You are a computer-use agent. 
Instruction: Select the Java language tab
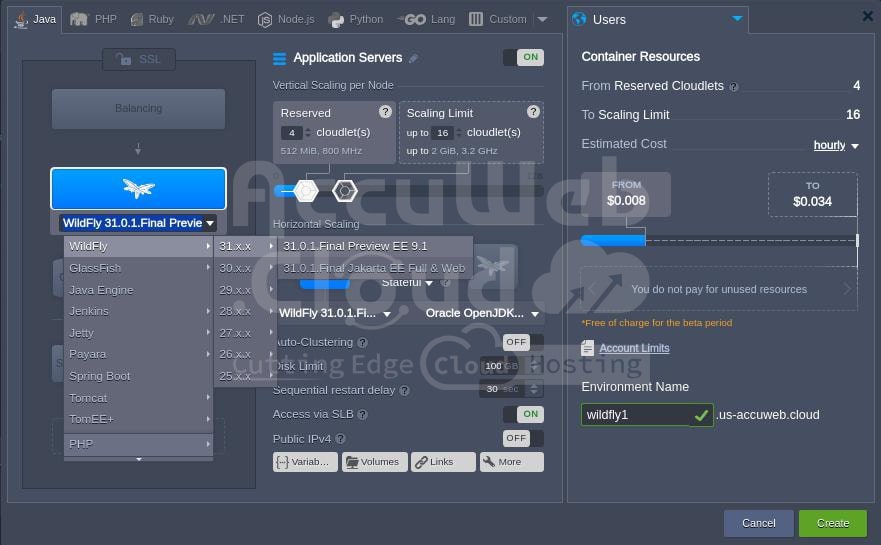[35, 20]
